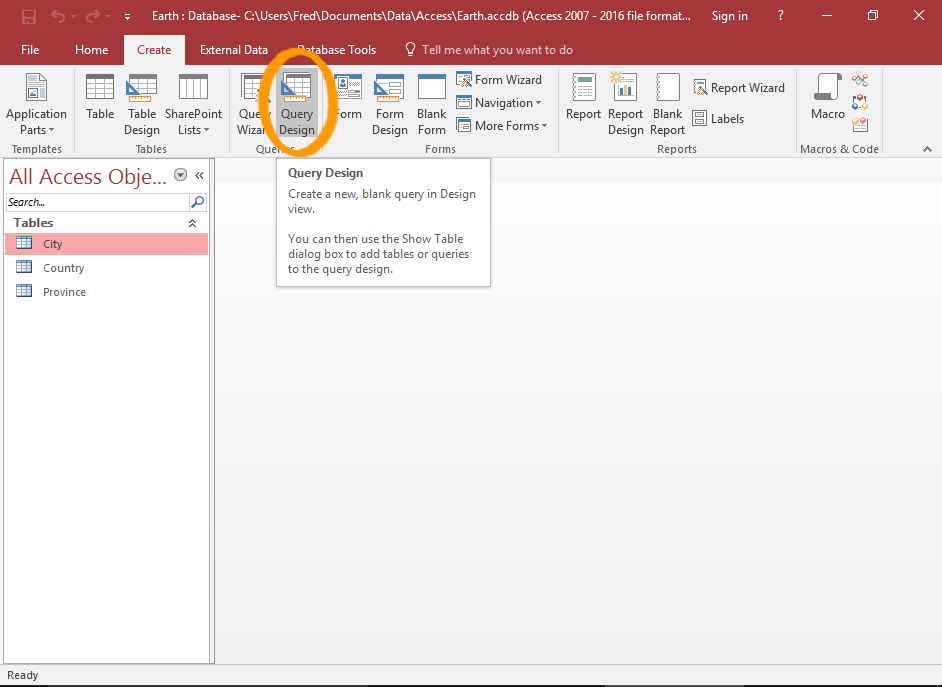942x687 pixels.
Task: Start the Report Wizard
Action: coord(738,88)
